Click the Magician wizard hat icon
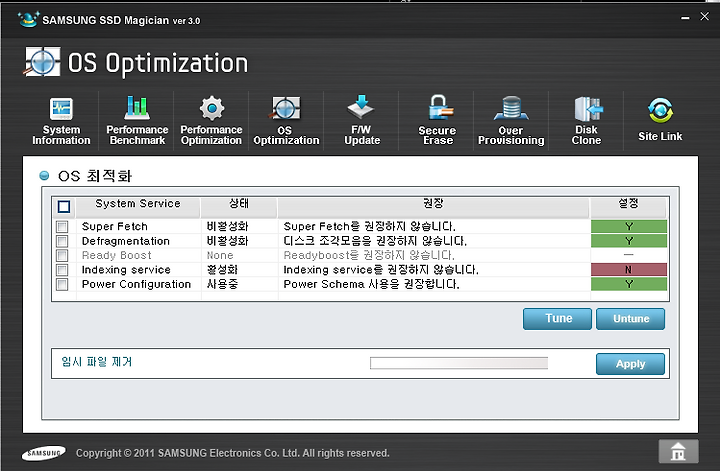This screenshot has width=720, height=471. [28, 20]
